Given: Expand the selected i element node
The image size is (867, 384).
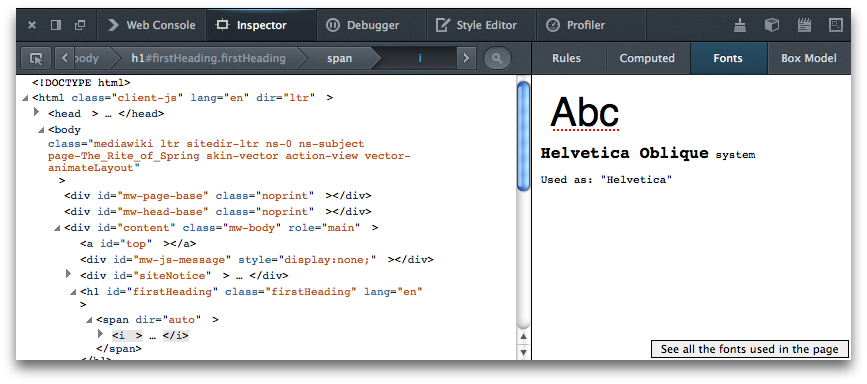Looking at the screenshot, I should (101, 334).
